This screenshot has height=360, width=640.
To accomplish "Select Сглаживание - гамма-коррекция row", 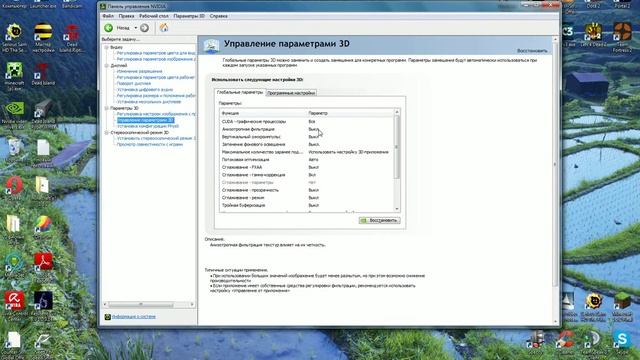I will click(x=307, y=175).
